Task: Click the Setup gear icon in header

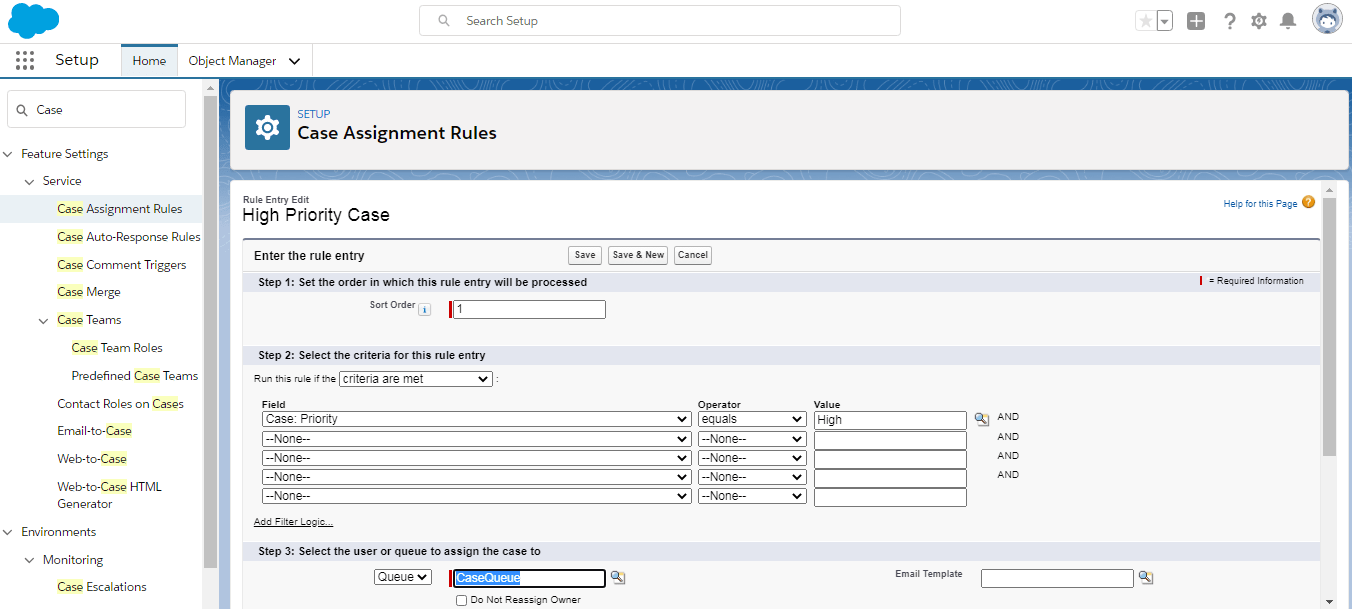Action: click(x=1259, y=21)
